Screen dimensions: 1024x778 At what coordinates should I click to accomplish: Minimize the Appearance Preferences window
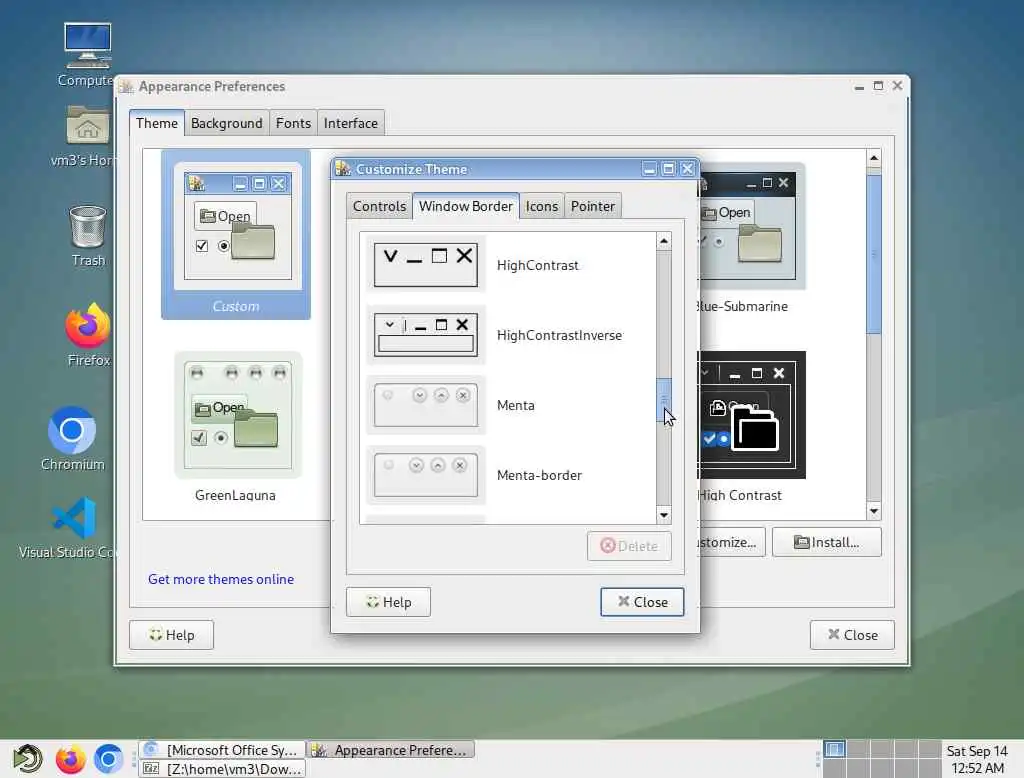859,86
